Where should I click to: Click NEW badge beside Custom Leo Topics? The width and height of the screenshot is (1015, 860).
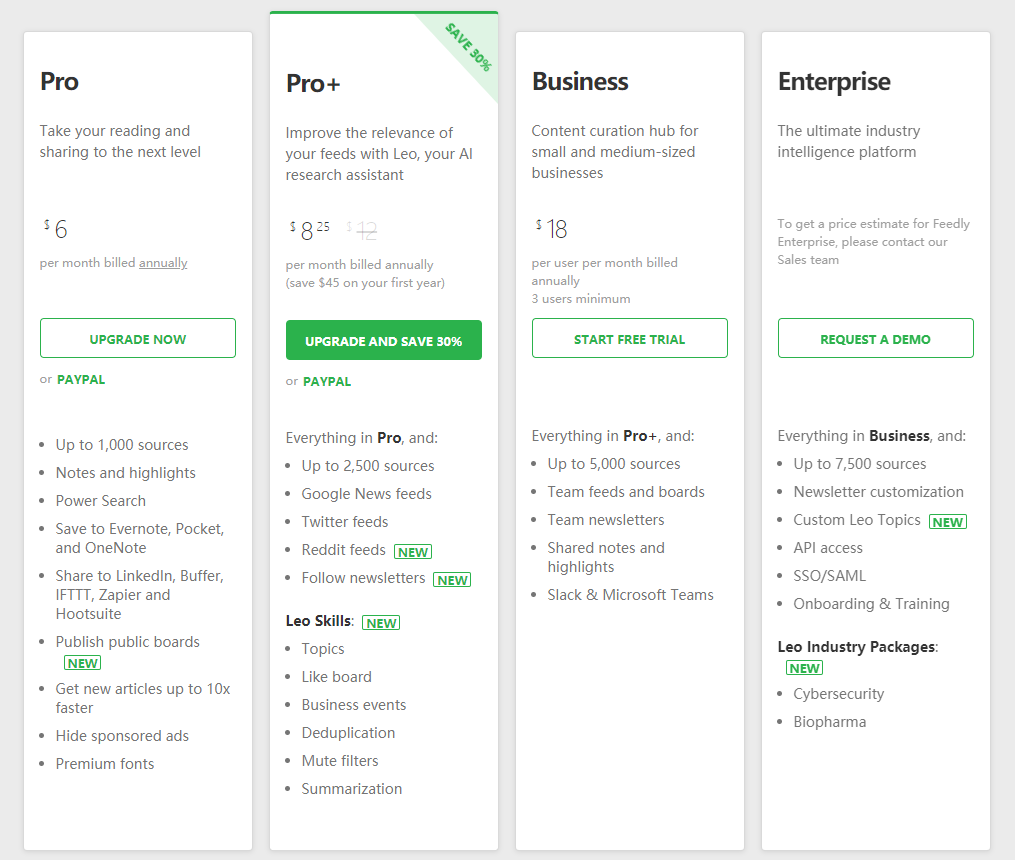point(947,522)
